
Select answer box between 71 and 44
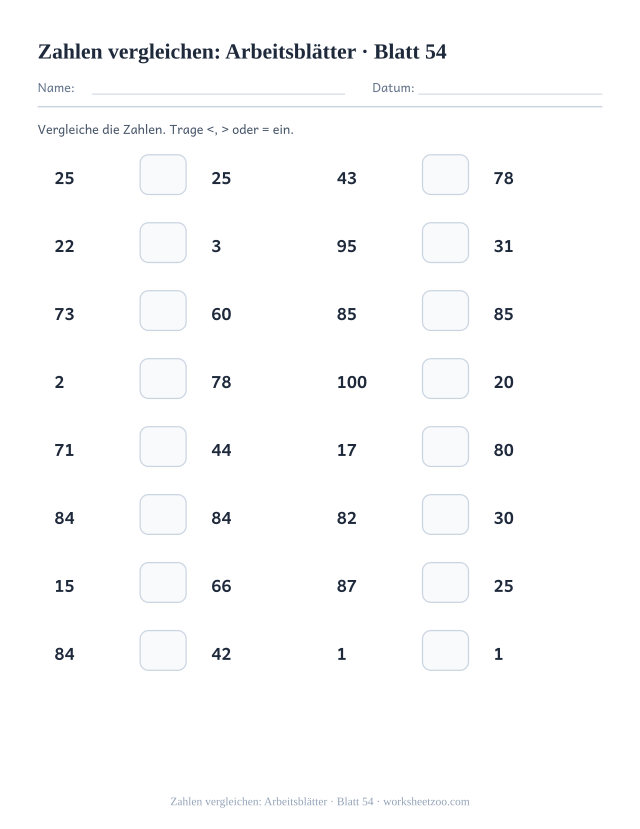(x=163, y=447)
